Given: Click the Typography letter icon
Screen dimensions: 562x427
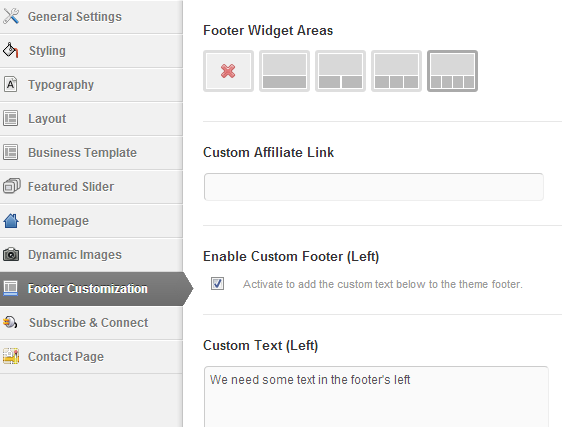Looking at the screenshot, I should [11, 85].
